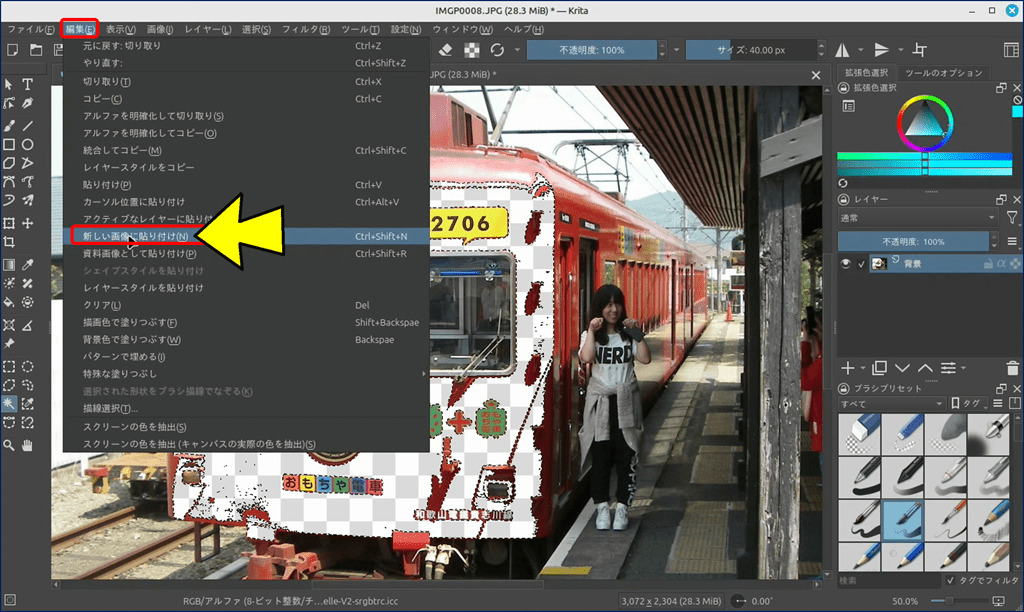This screenshot has height=612, width=1024.
Task: Expand the 特殊な塗りつぶし submenu
Action: 250,373
